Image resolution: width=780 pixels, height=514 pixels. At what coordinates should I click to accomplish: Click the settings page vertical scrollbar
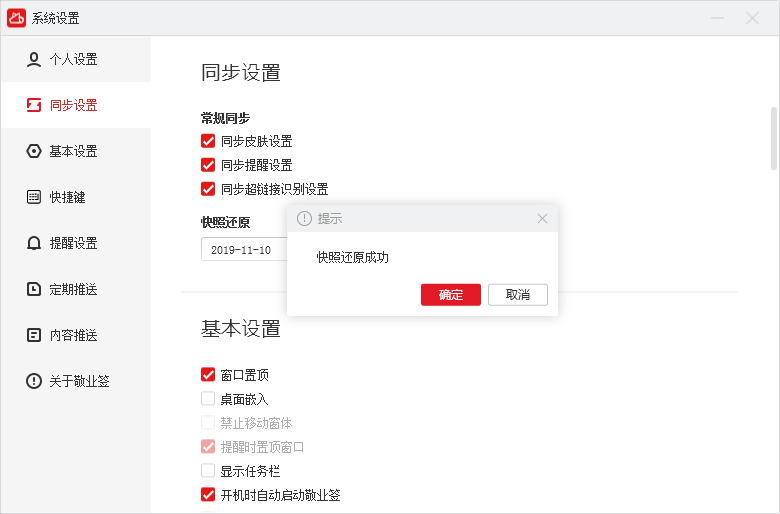pos(773,140)
